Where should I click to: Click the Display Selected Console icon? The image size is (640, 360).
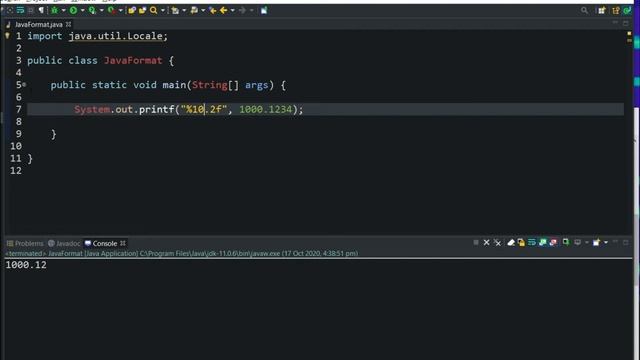click(x=578, y=242)
